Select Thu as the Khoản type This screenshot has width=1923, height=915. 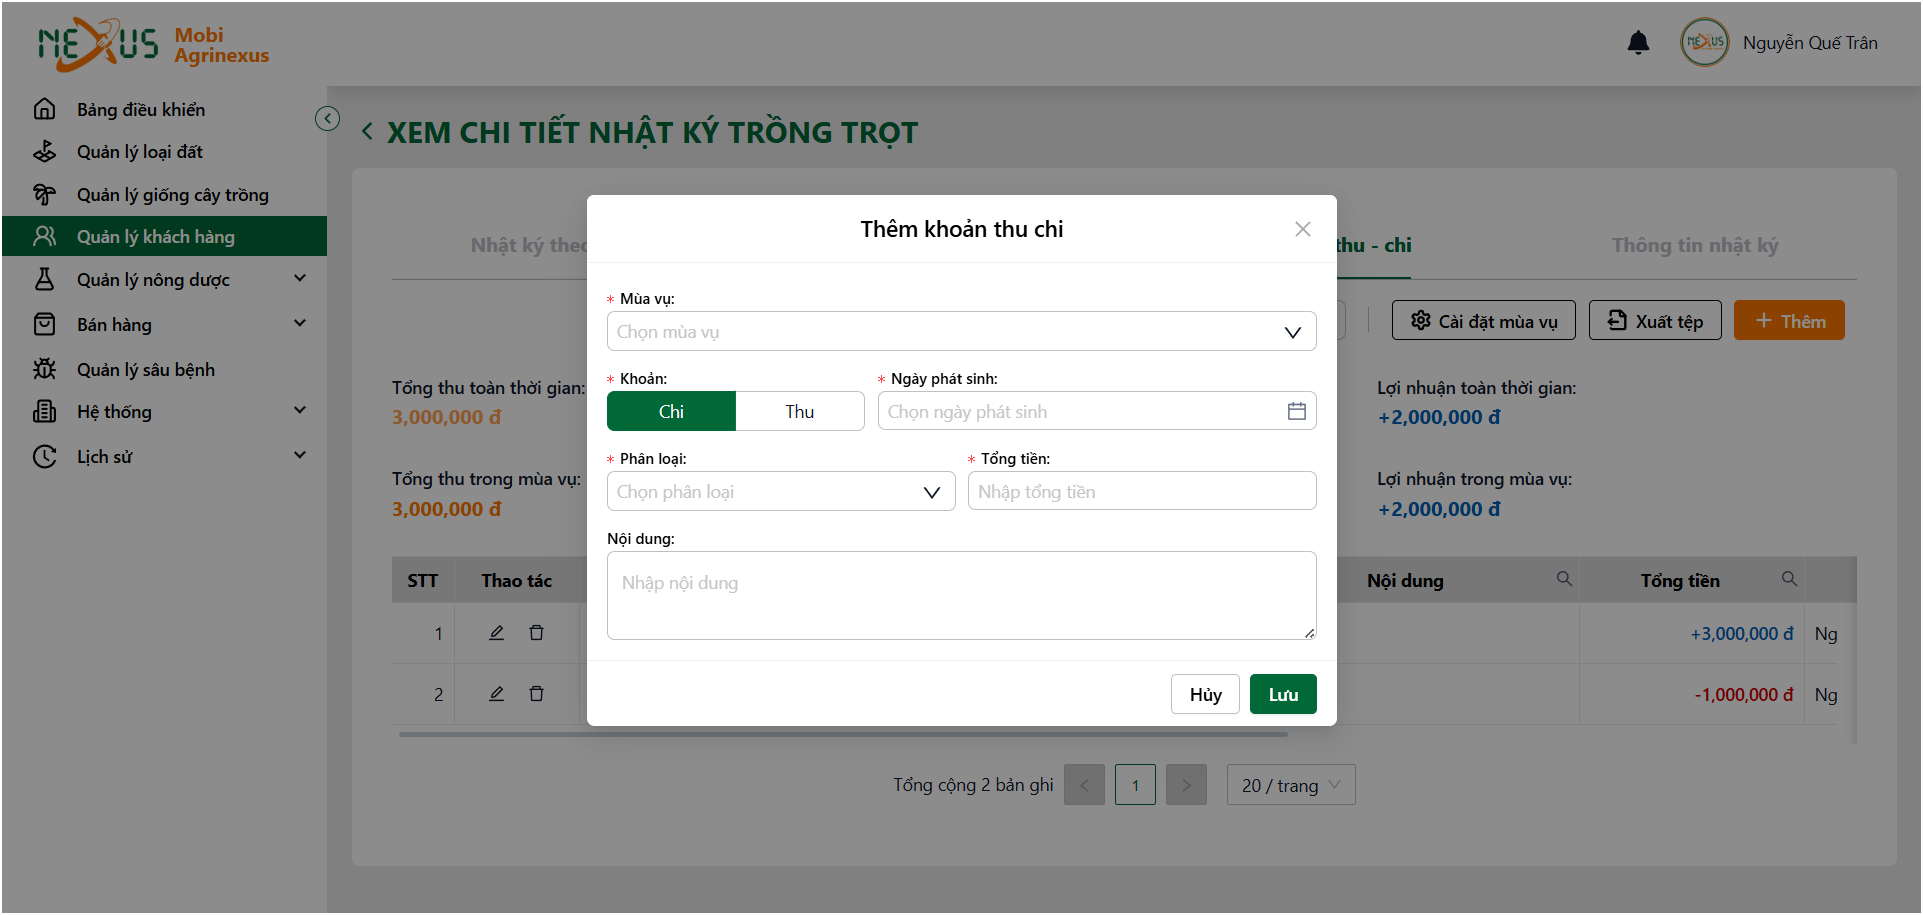click(800, 411)
